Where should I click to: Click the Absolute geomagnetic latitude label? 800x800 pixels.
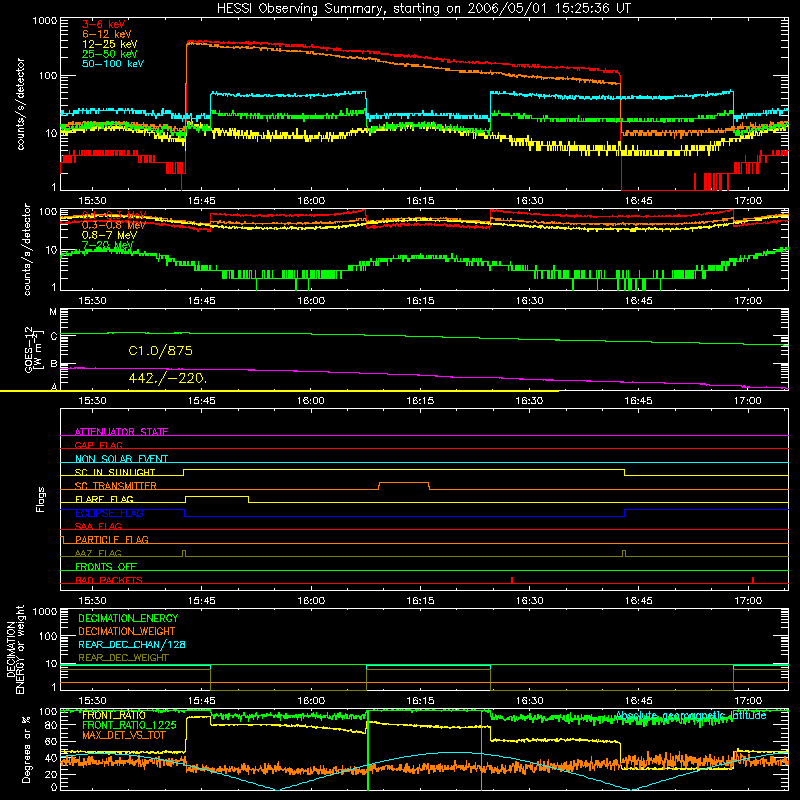691,716
